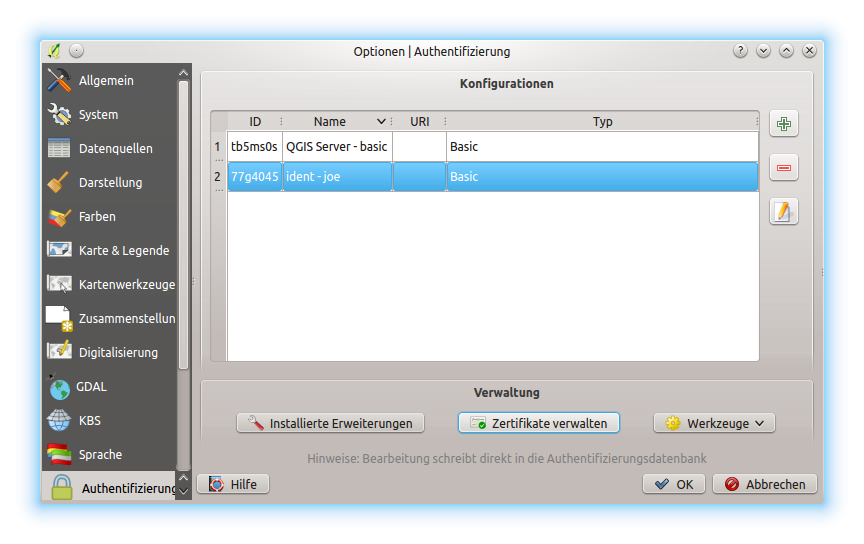Click the red minus remove configuration icon
The image size is (864, 544).
(x=783, y=168)
